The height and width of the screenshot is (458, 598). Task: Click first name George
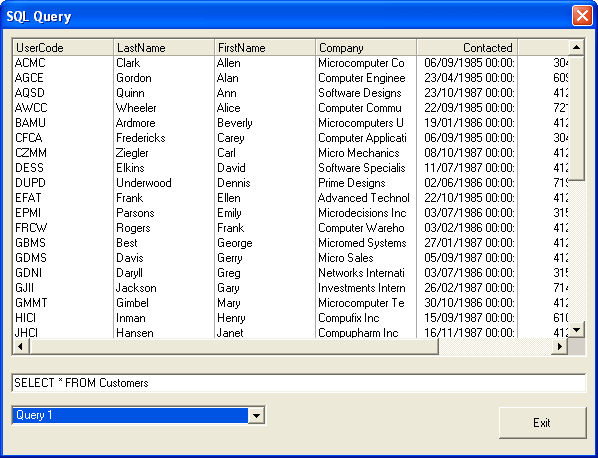click(x=235, y=243)
